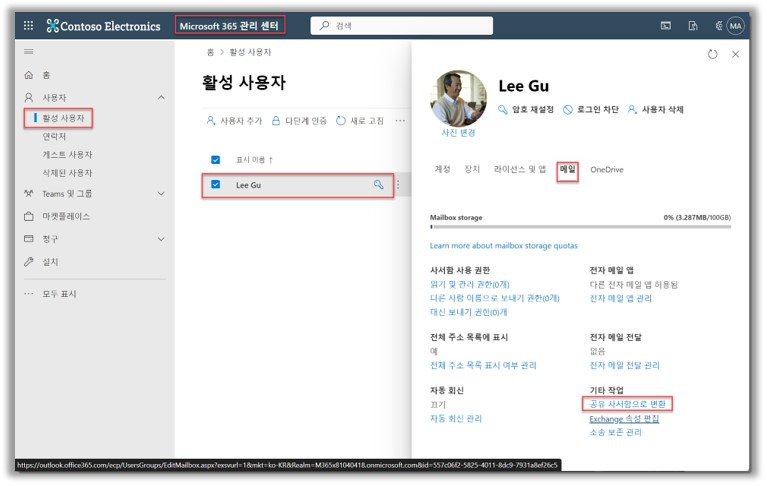
Task: Click the Contoso Electronics logo
Action: pyautogui.click(x=103, y=26)
